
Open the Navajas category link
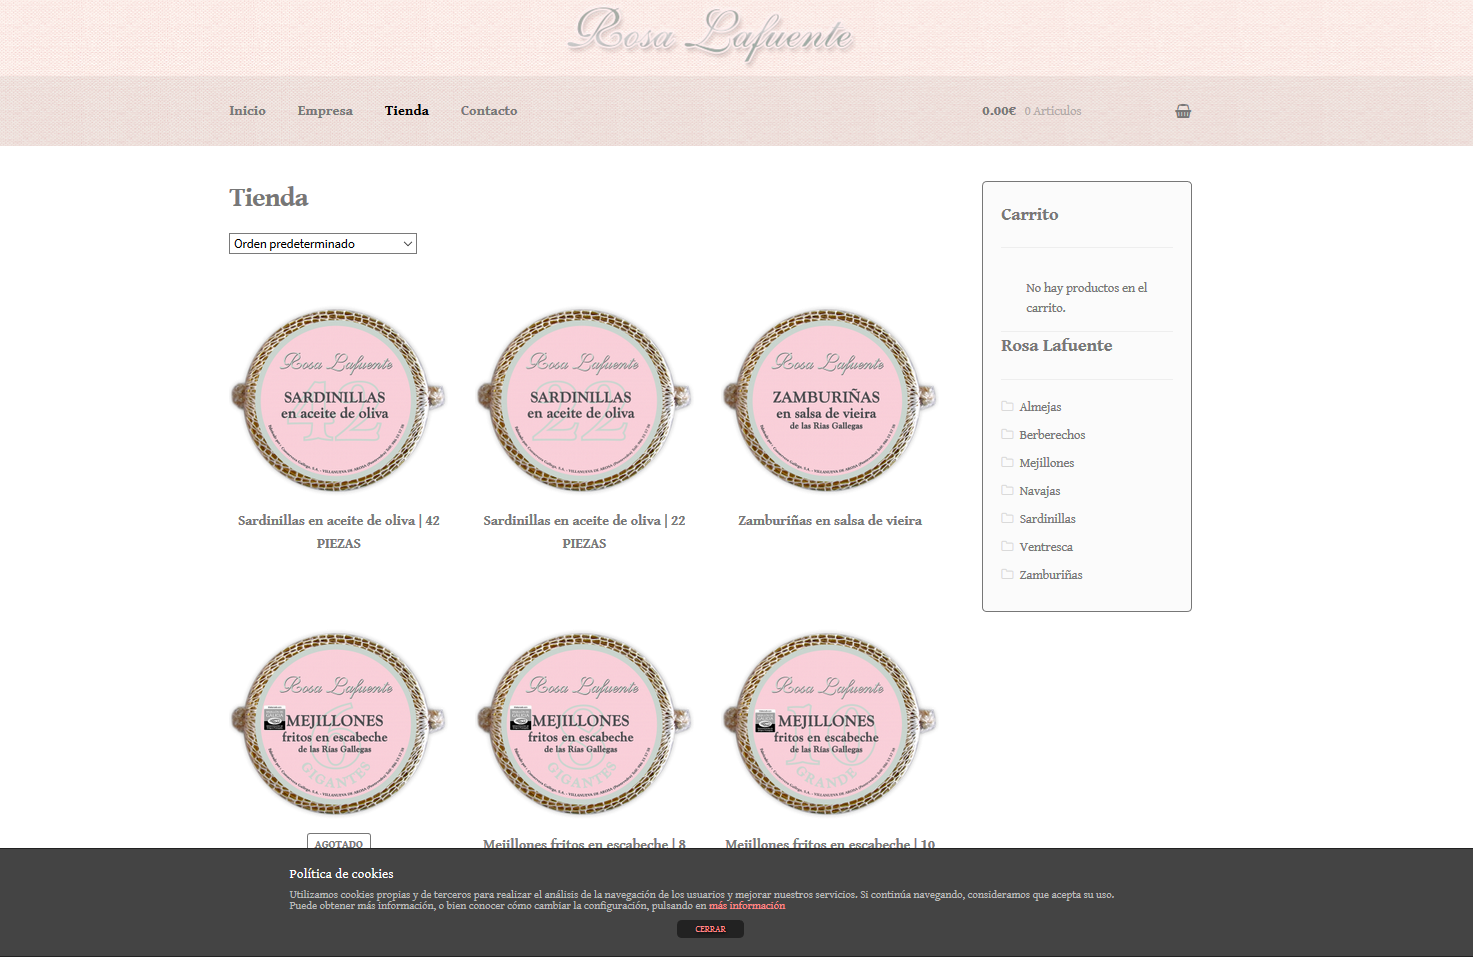tap(1040, 491)
